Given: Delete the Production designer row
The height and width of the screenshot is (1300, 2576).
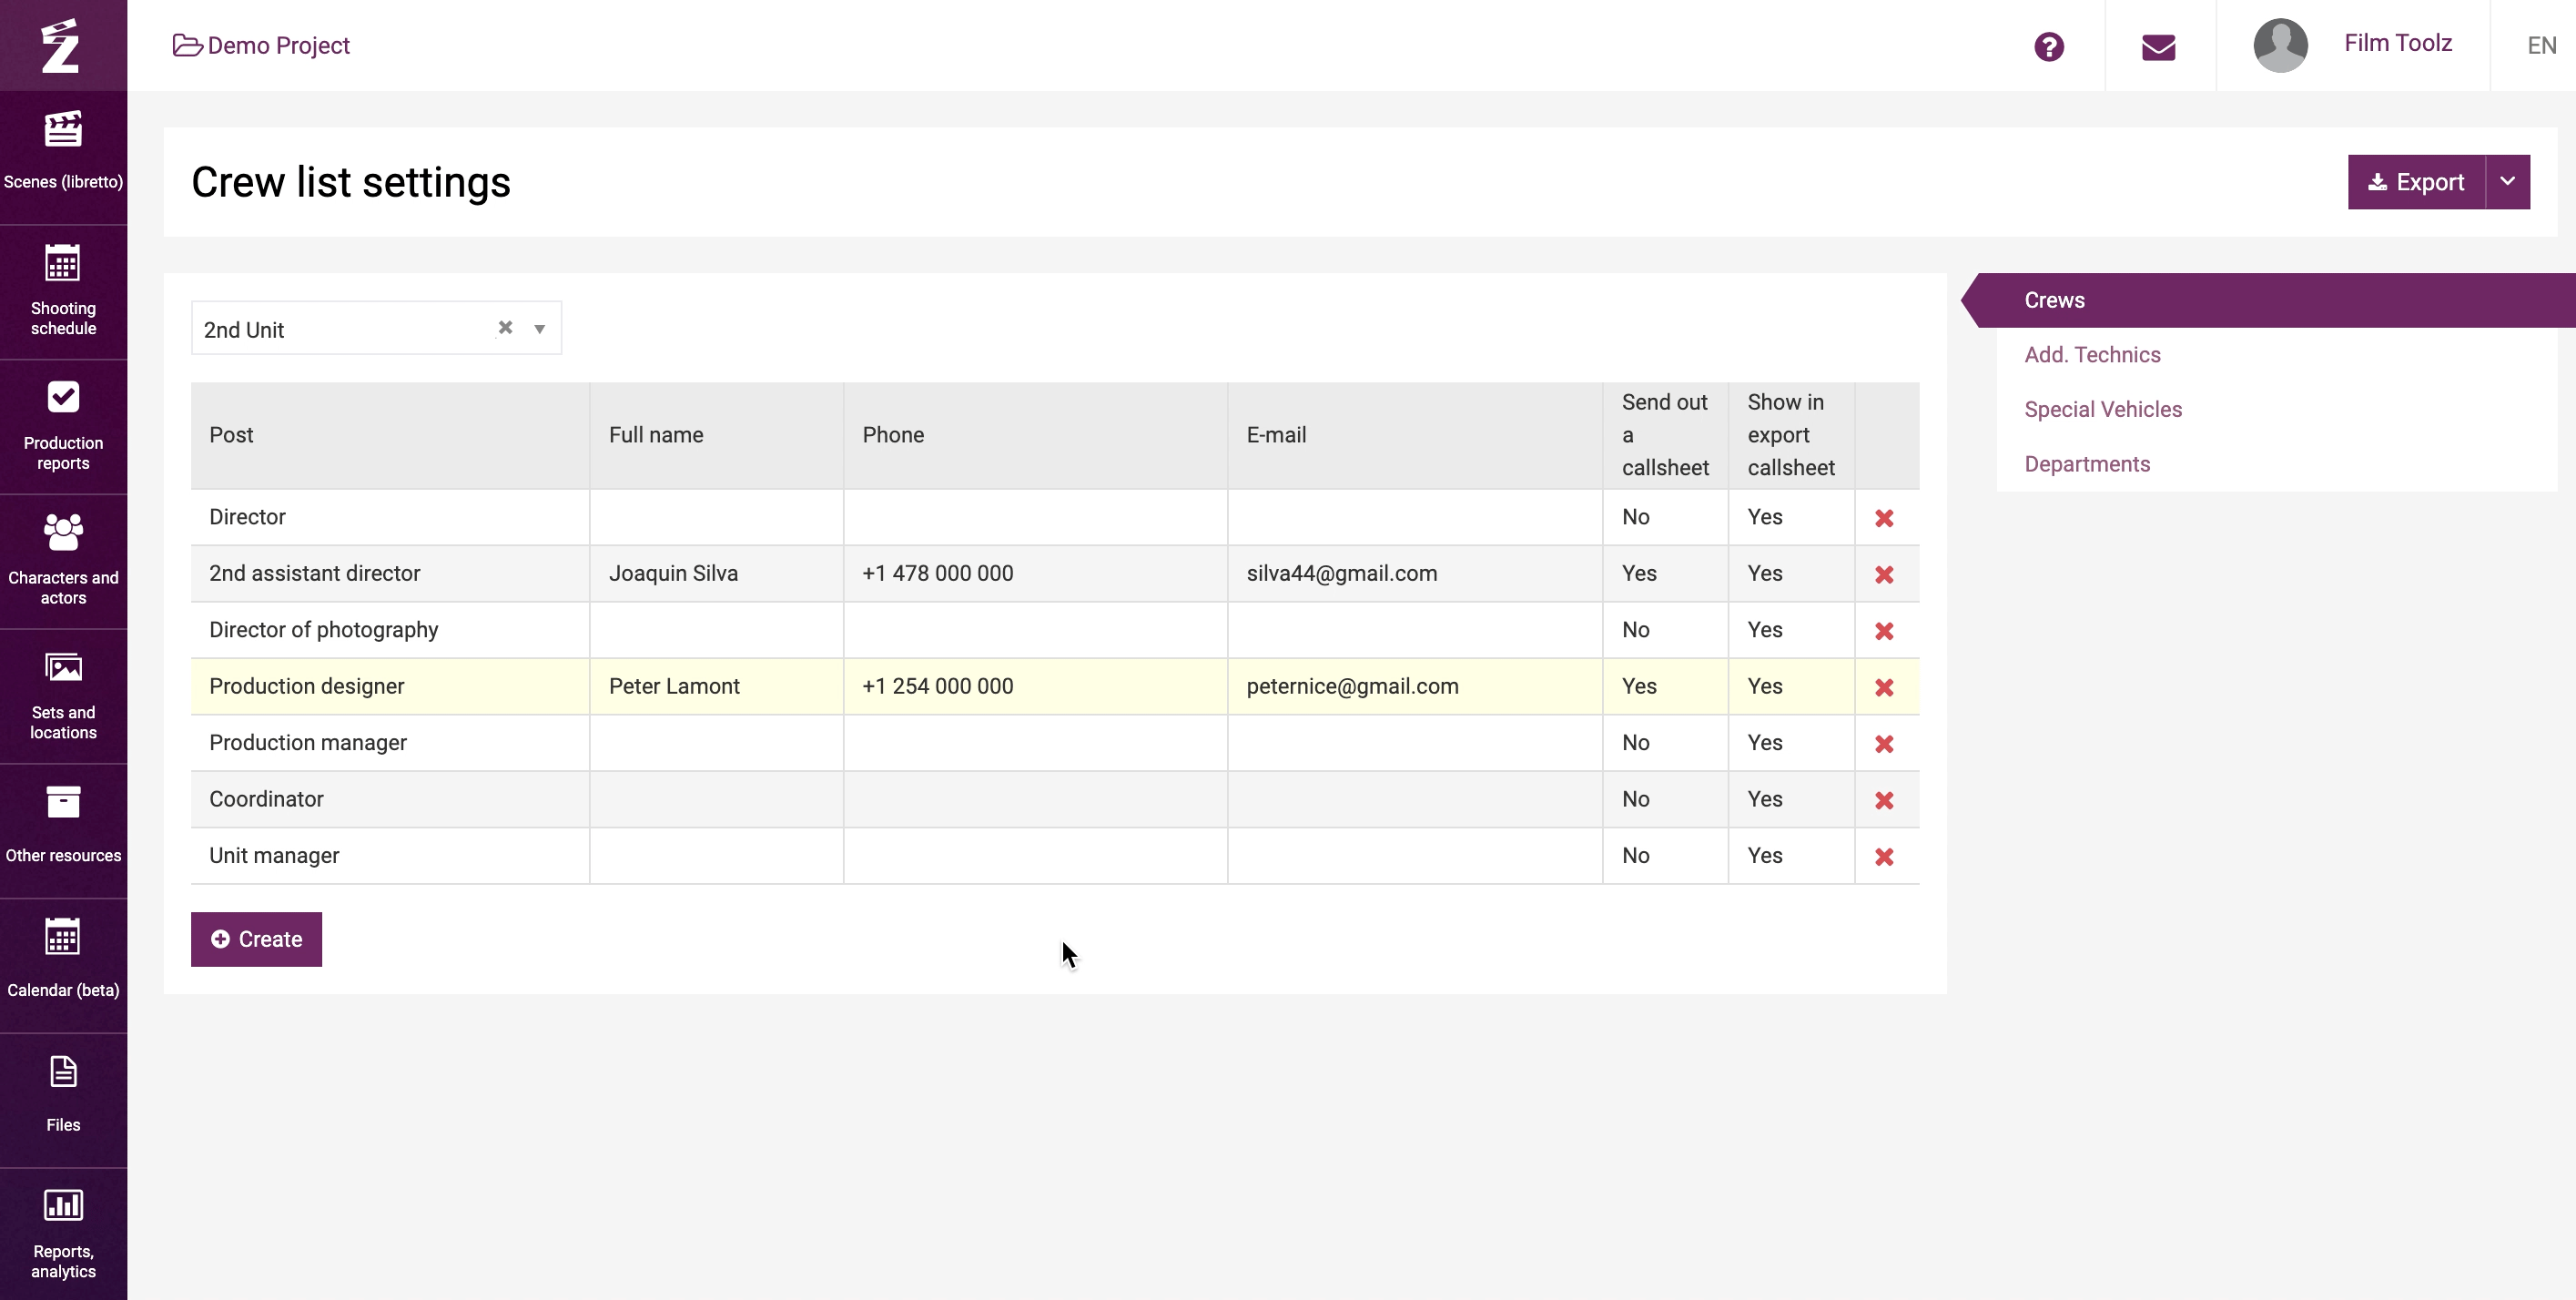Looking at the screenshot, I should (1884, 687).
